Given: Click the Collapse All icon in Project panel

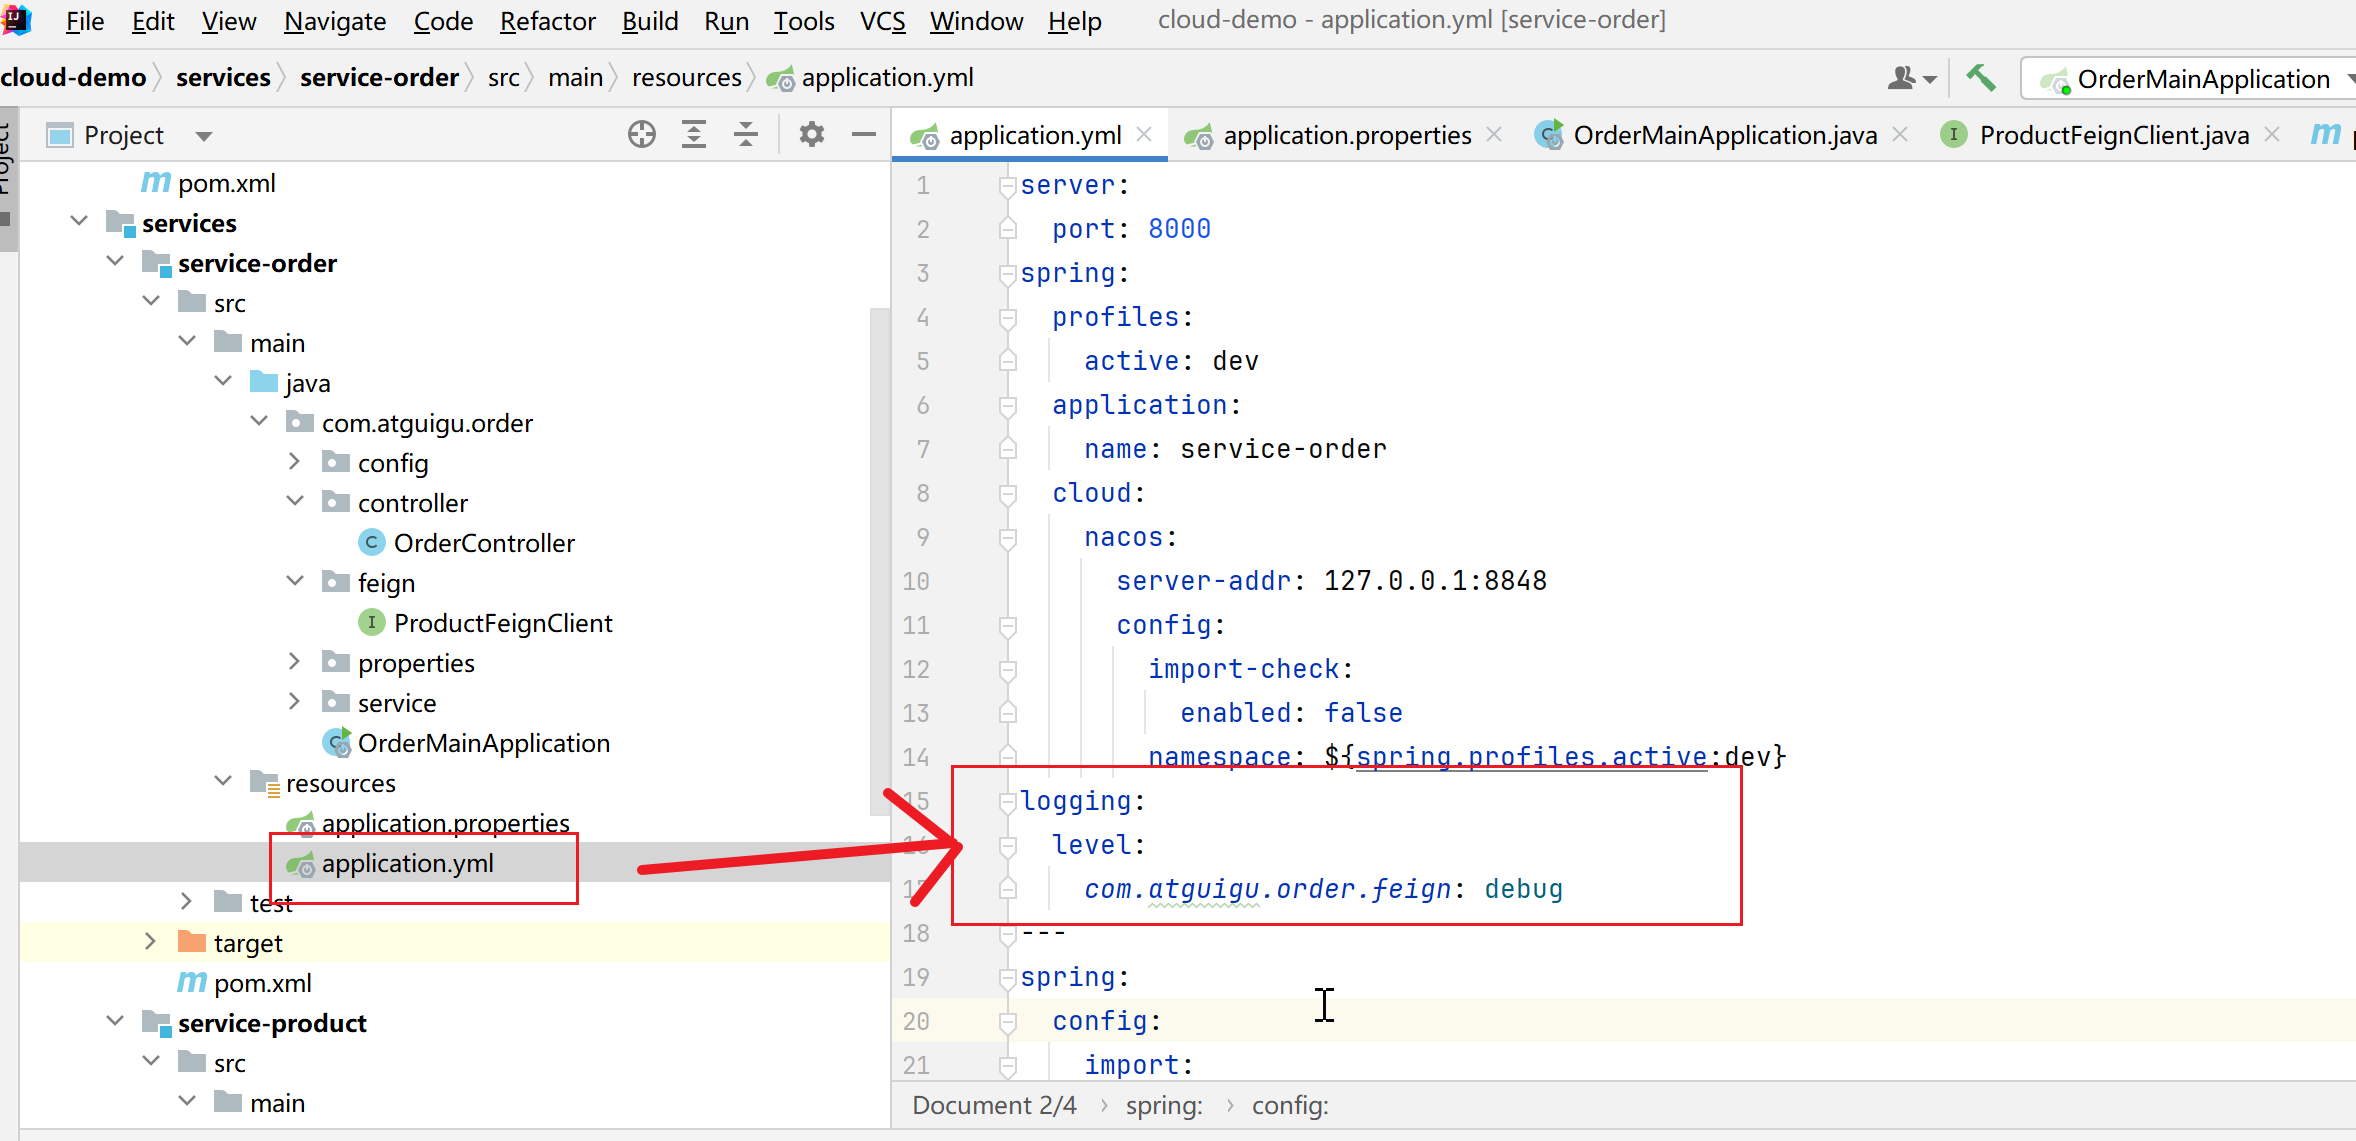Looking at the screenshot, I should pos(746,134).
